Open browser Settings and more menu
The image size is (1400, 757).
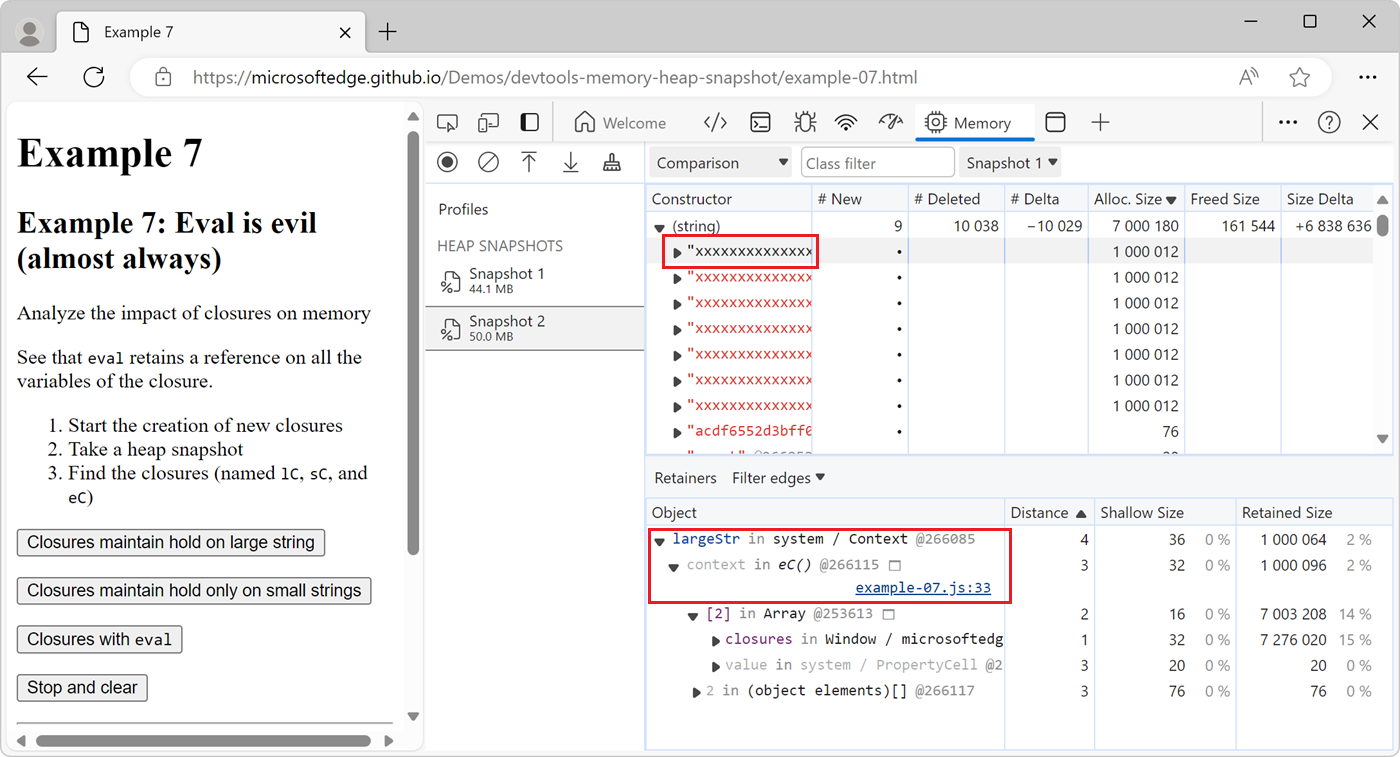(x=1368, y=77)
